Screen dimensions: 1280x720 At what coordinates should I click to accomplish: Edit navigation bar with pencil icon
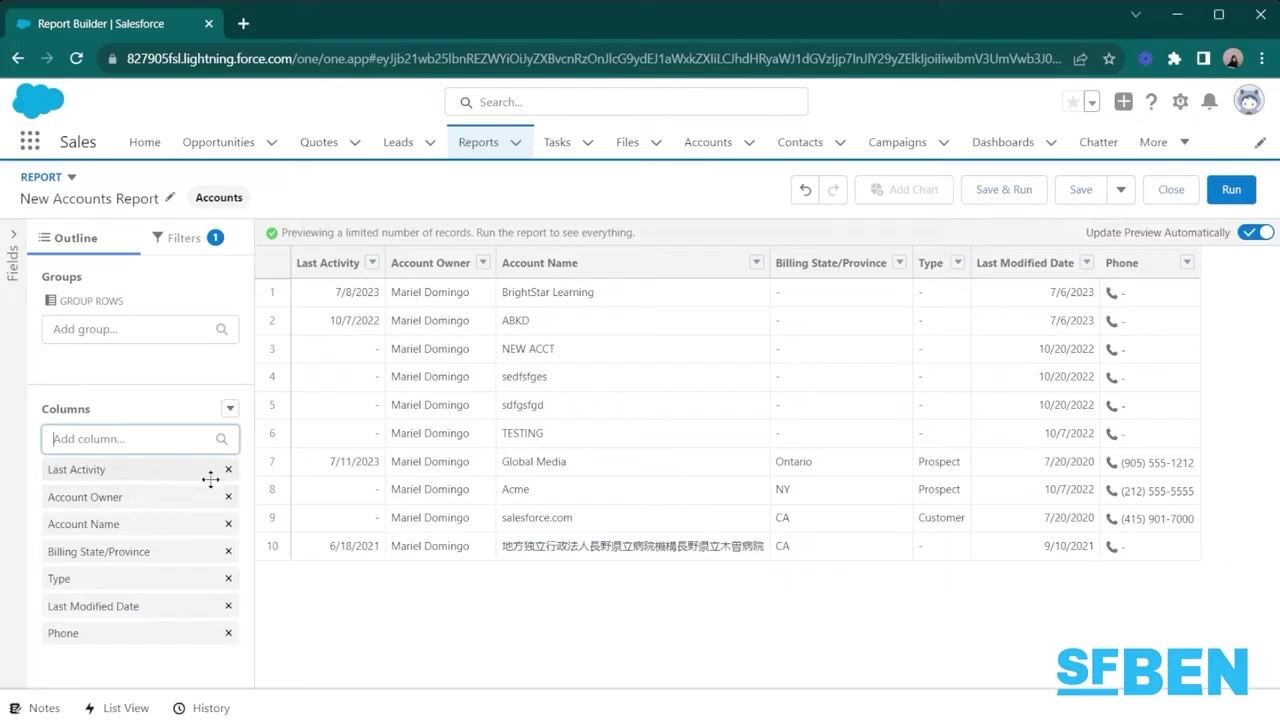1260,143
